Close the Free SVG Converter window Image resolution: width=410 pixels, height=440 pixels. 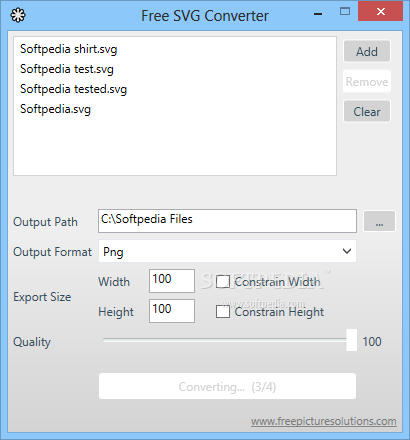[381, 12]
